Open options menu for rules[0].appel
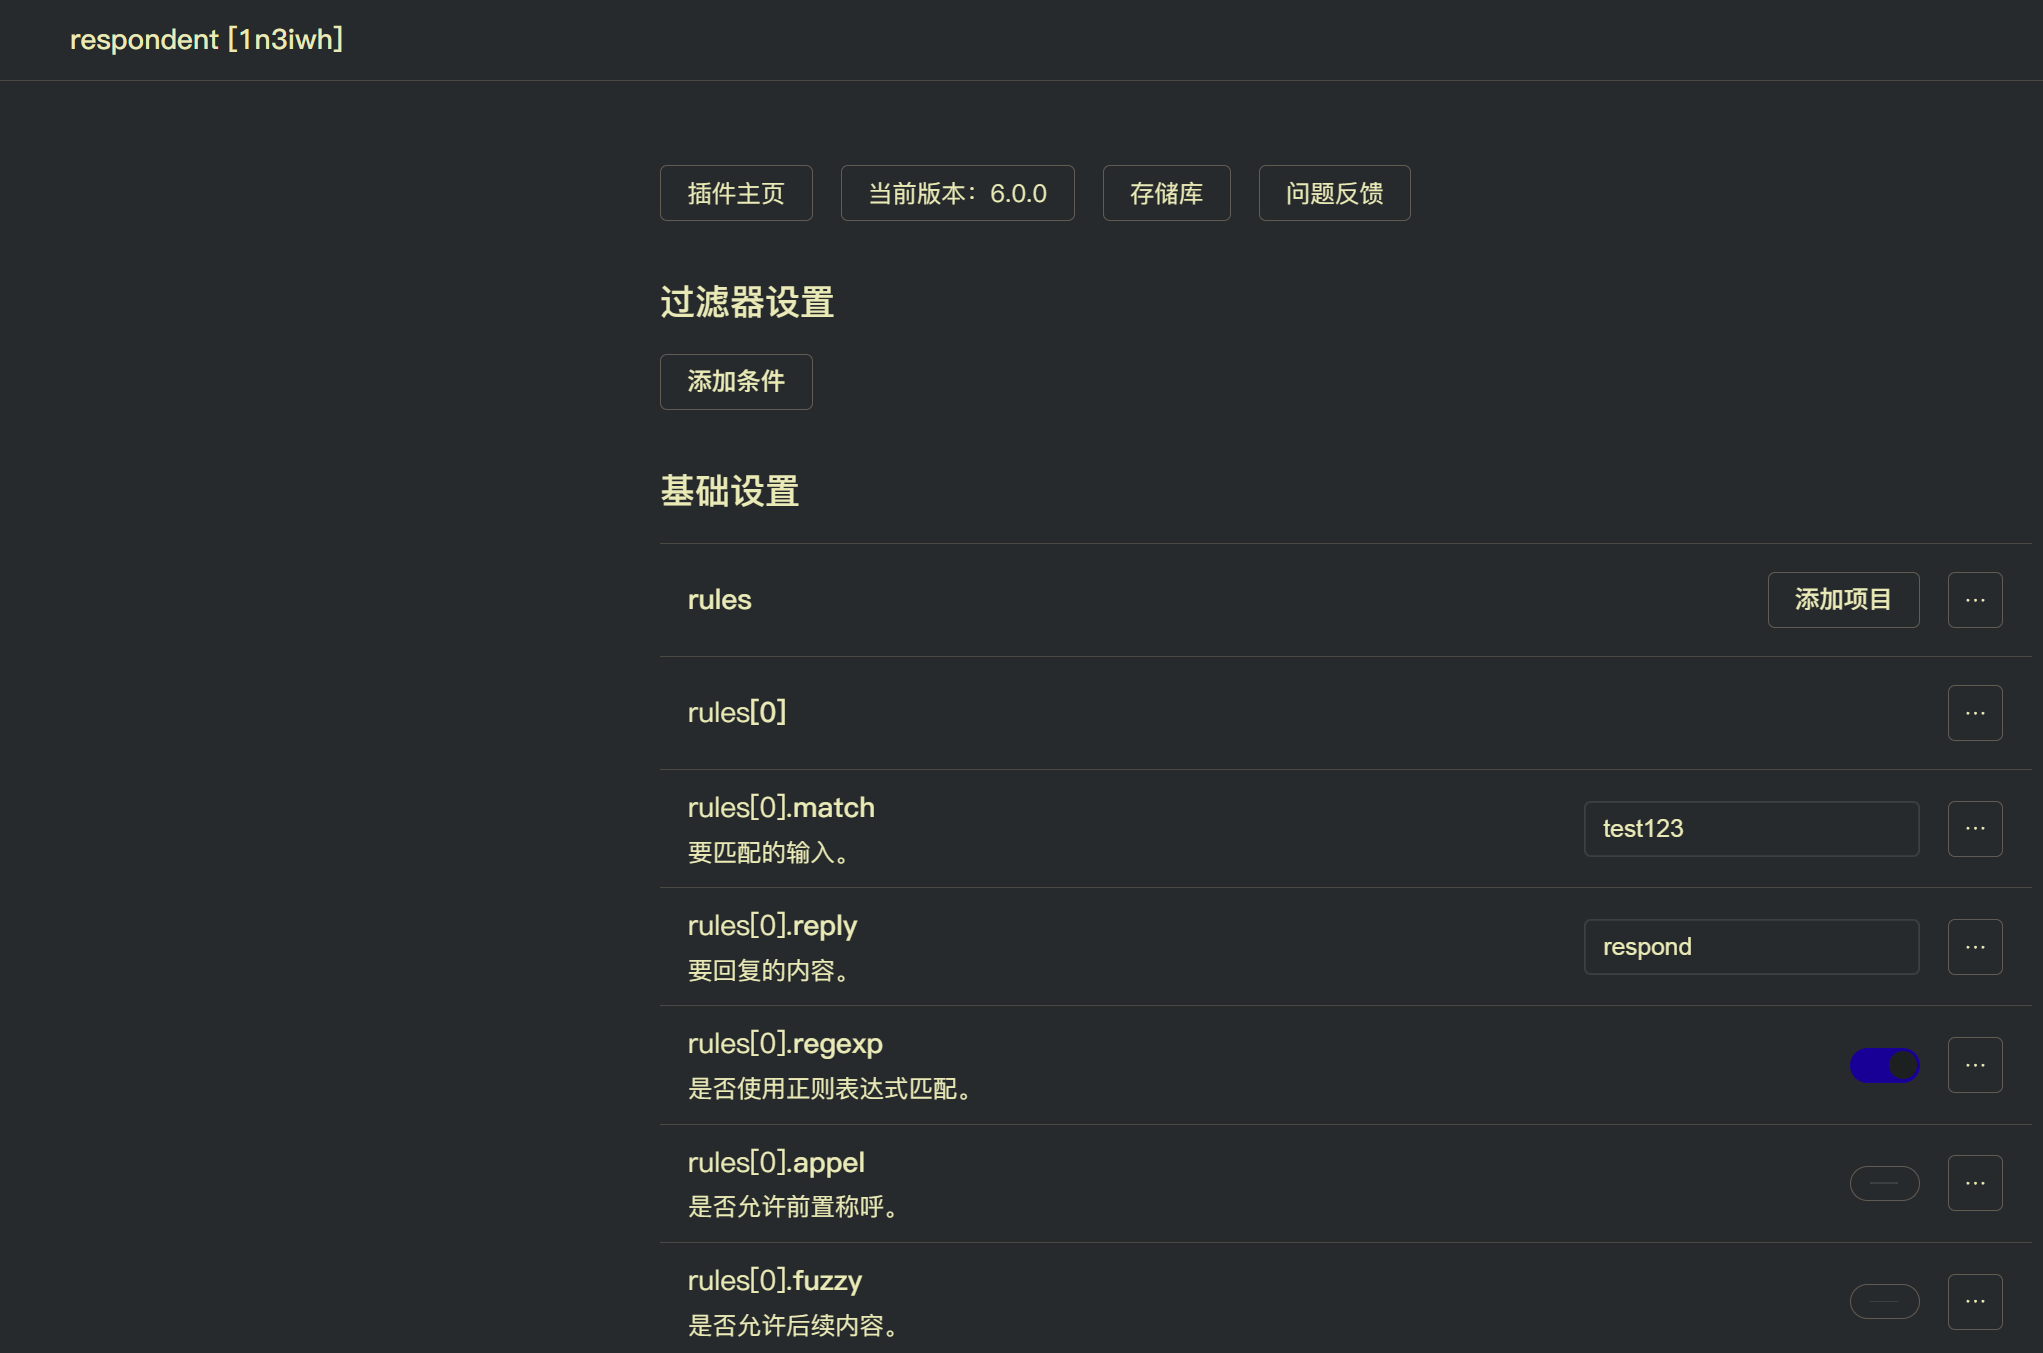 click(x=1974, y=1183)
